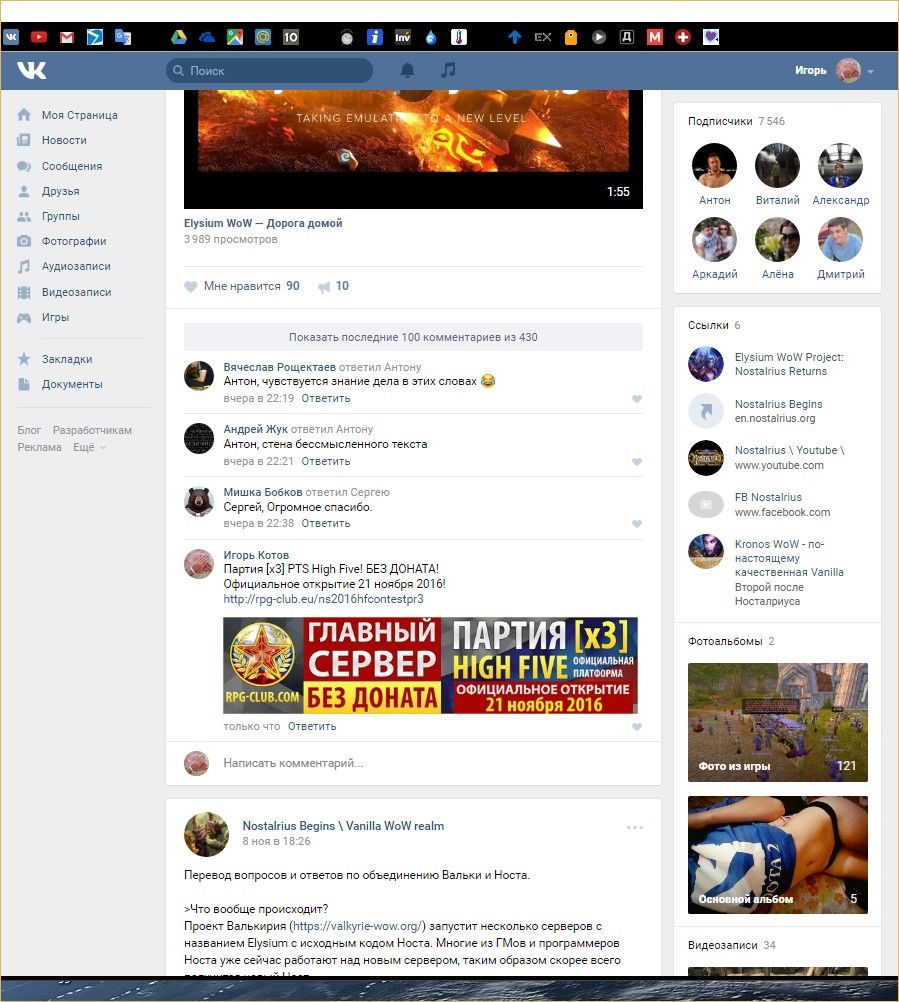
Task: Like Вячеслав Рощектаев's comment heart
Action: (x=636, y=399)
